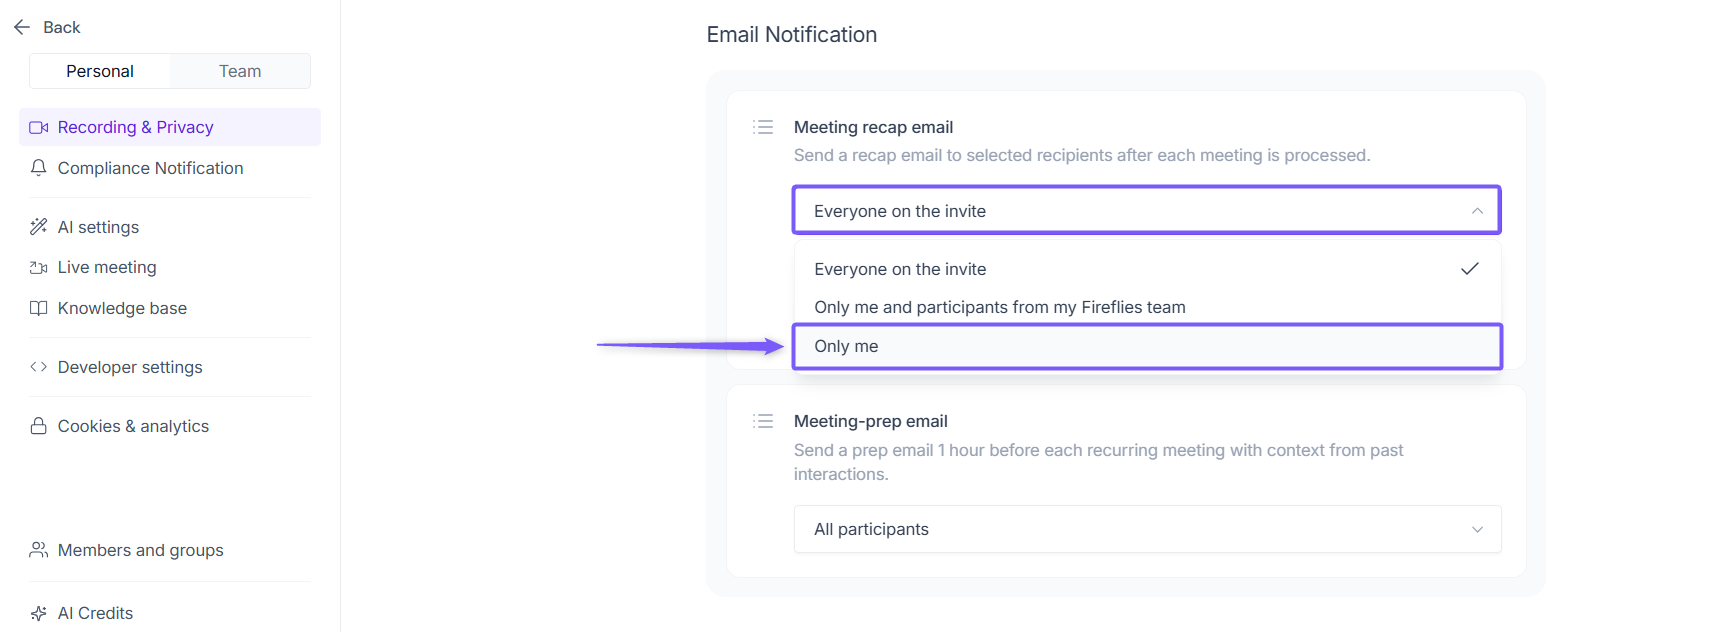The height and width of the screenshot is (632, 1710).
Task: Click the Compliance Notification bell icon
Action: coord(39,168)
